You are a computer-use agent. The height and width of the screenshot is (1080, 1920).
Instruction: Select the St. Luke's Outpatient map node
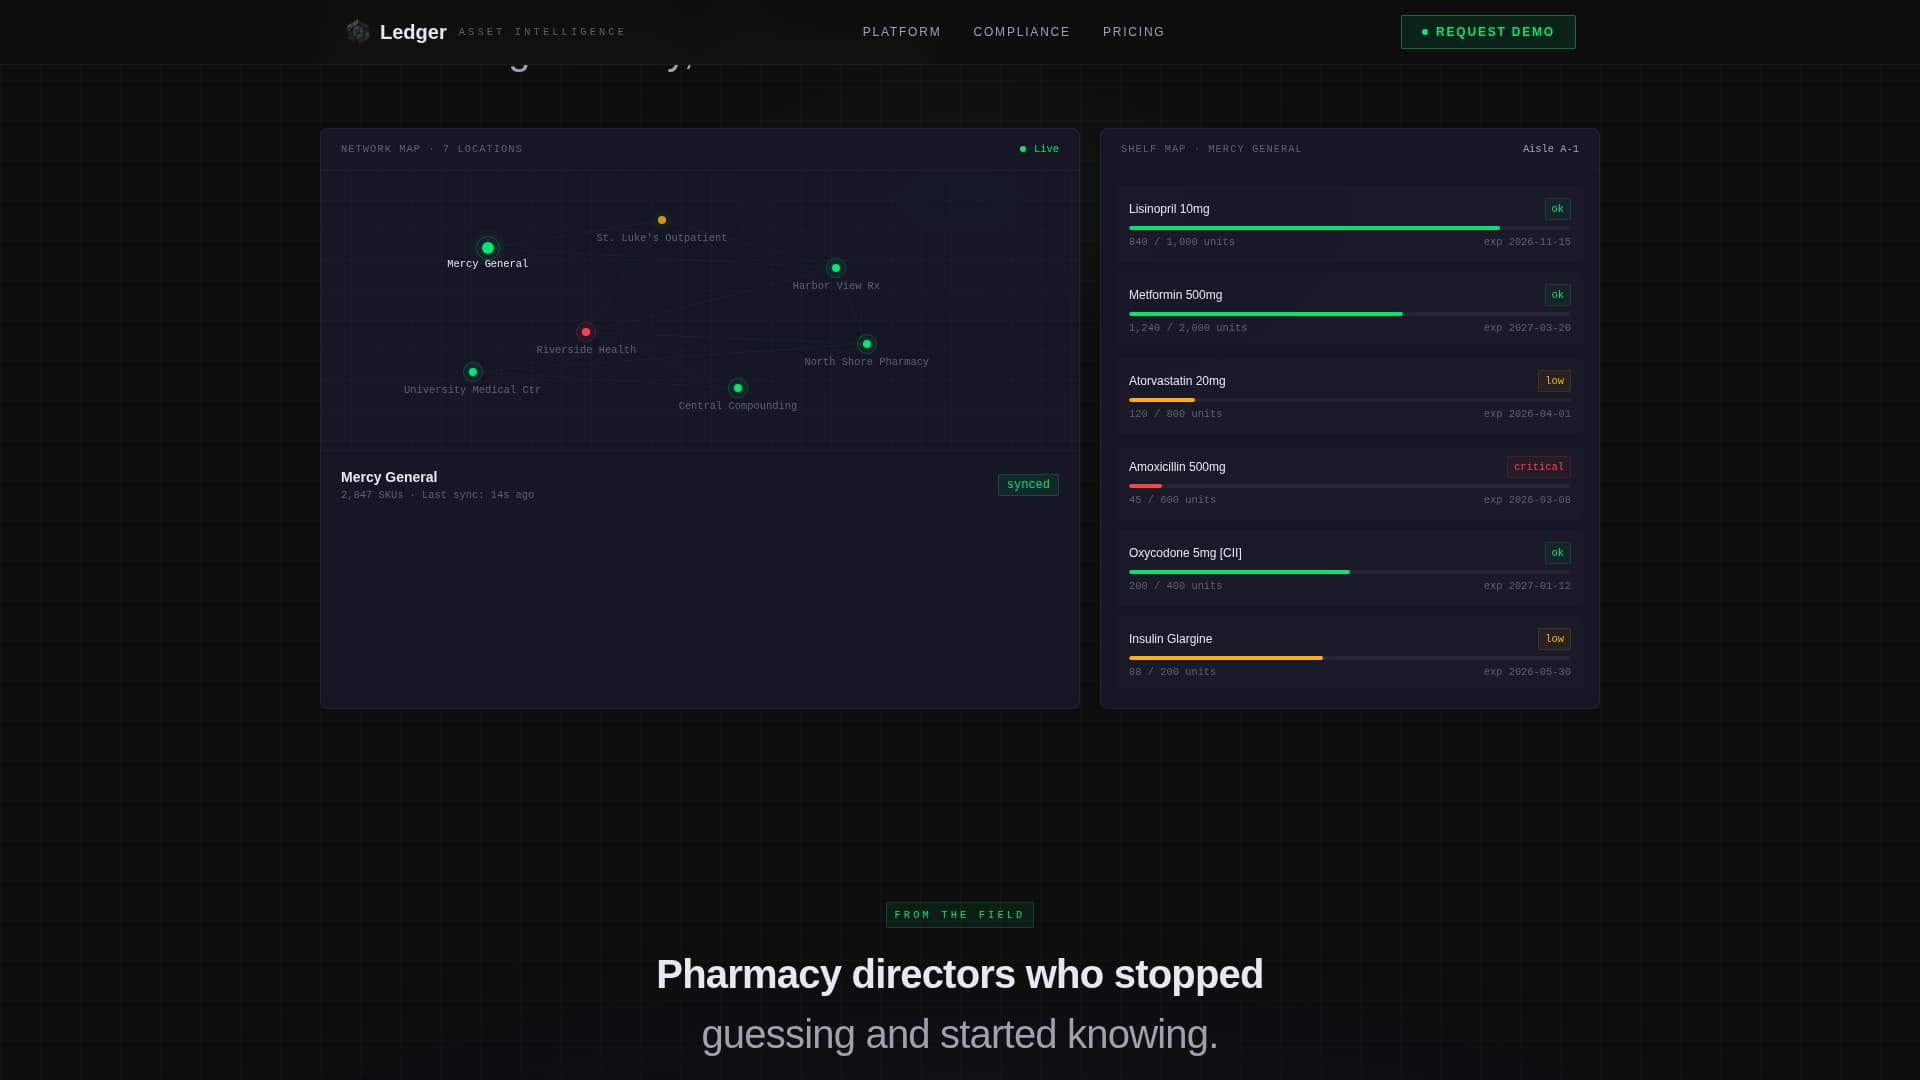click(x=662, y=220)
